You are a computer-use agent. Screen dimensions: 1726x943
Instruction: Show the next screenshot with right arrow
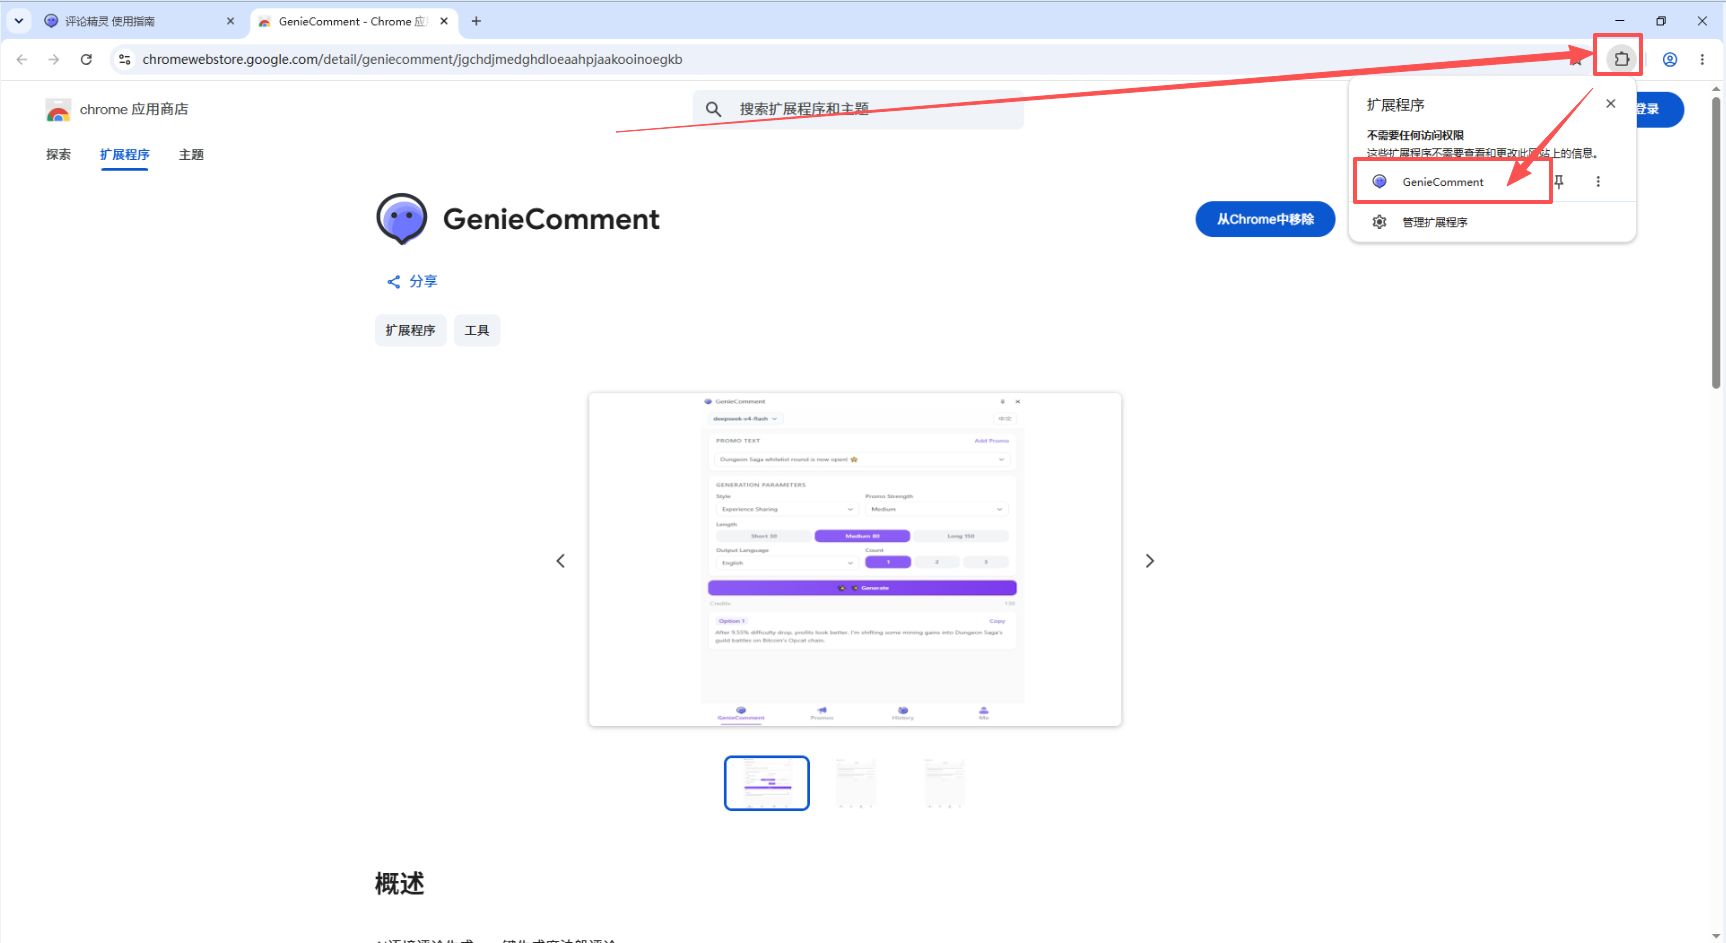pyautogui.click(x=1150, y=561)
